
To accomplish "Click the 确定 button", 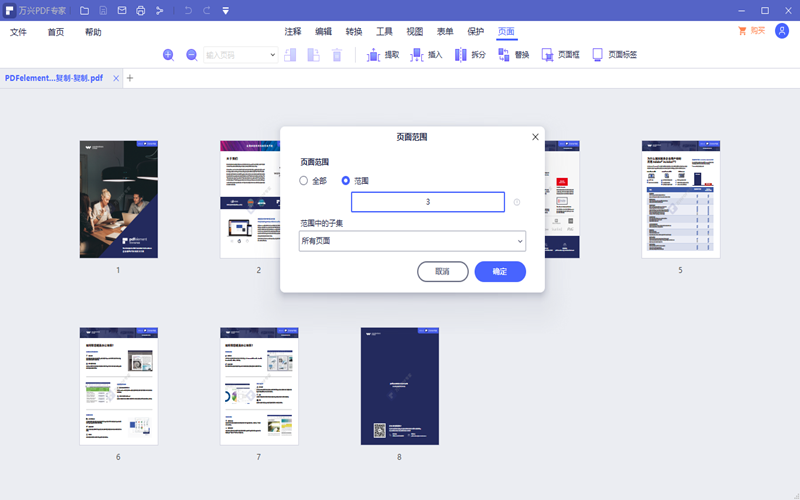I will [500, 271].
